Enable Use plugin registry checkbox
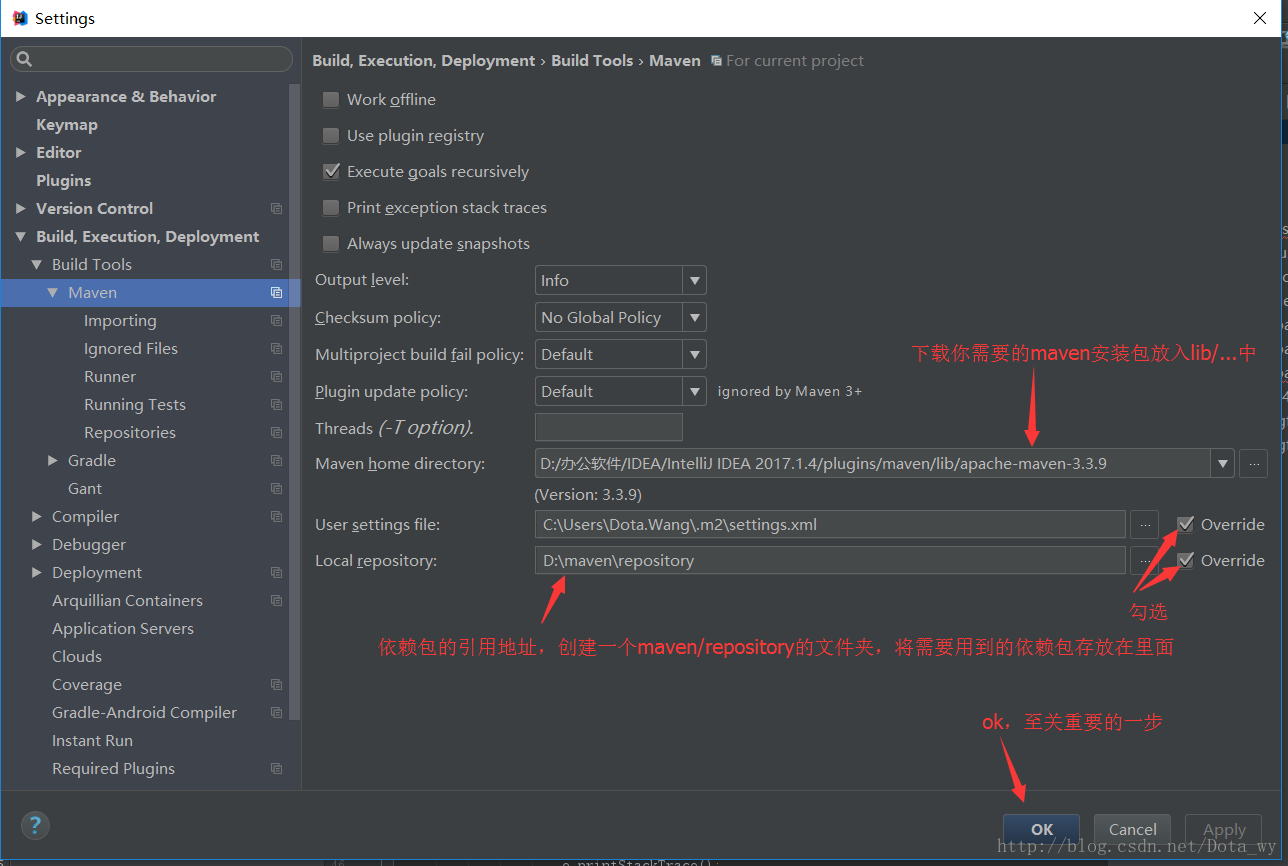 [x=331, y=136]
